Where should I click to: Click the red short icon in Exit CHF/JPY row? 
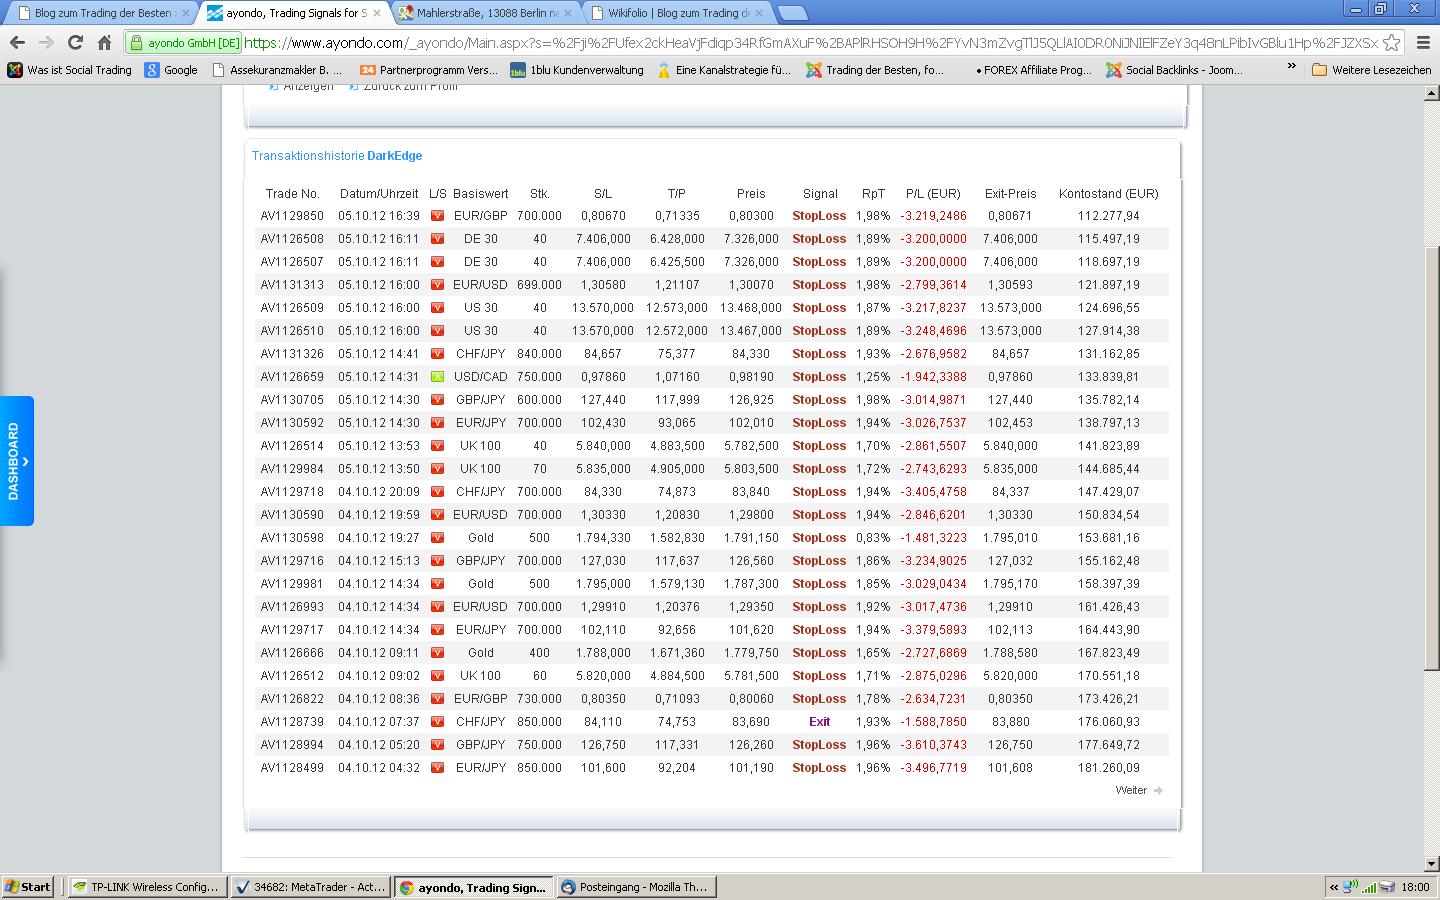[437, 722]
